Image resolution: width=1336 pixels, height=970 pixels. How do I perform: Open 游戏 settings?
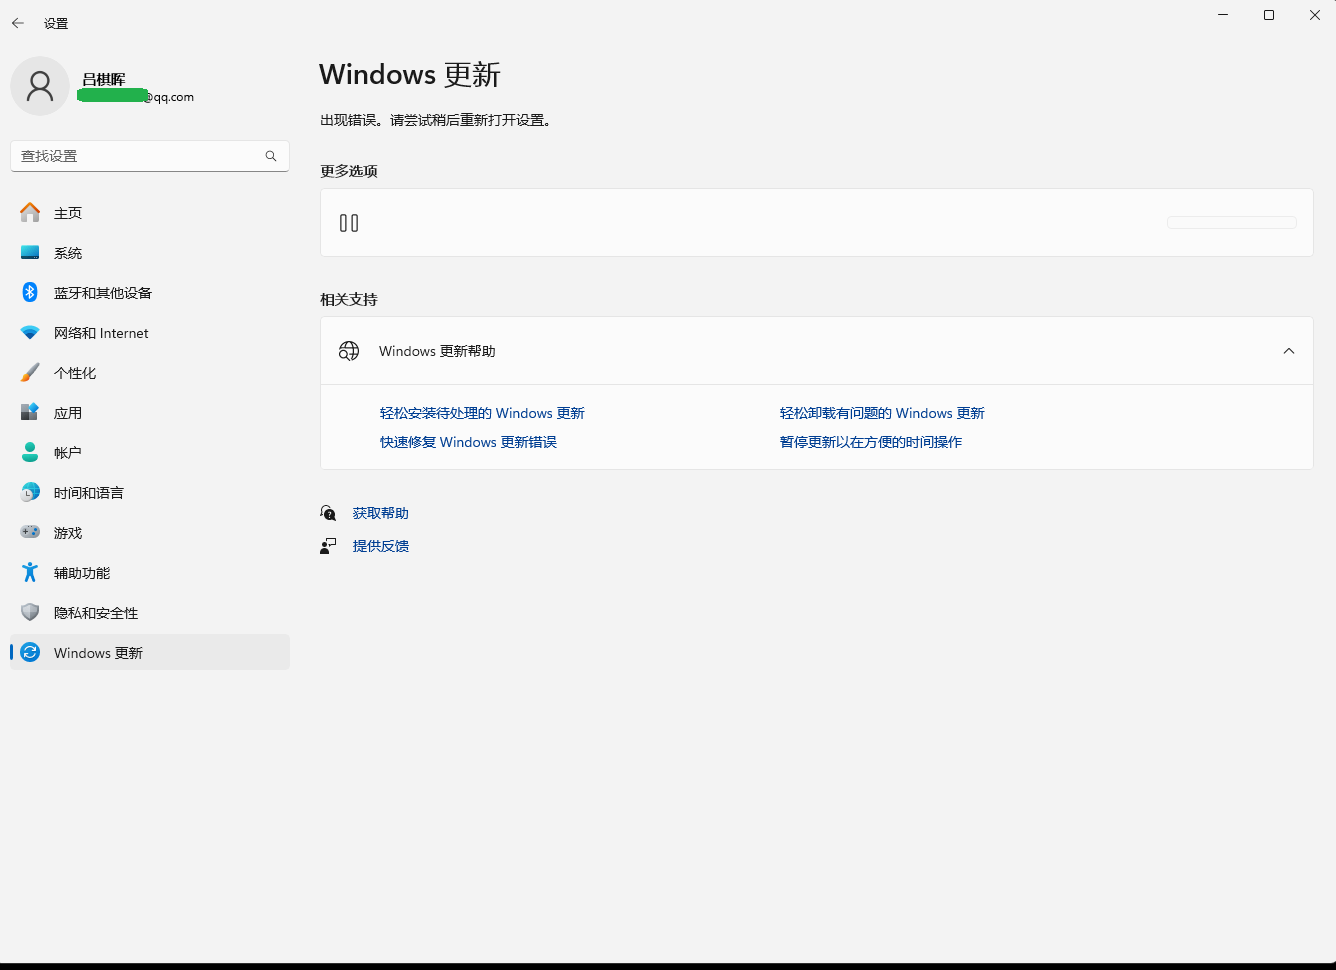coord(150,533)
